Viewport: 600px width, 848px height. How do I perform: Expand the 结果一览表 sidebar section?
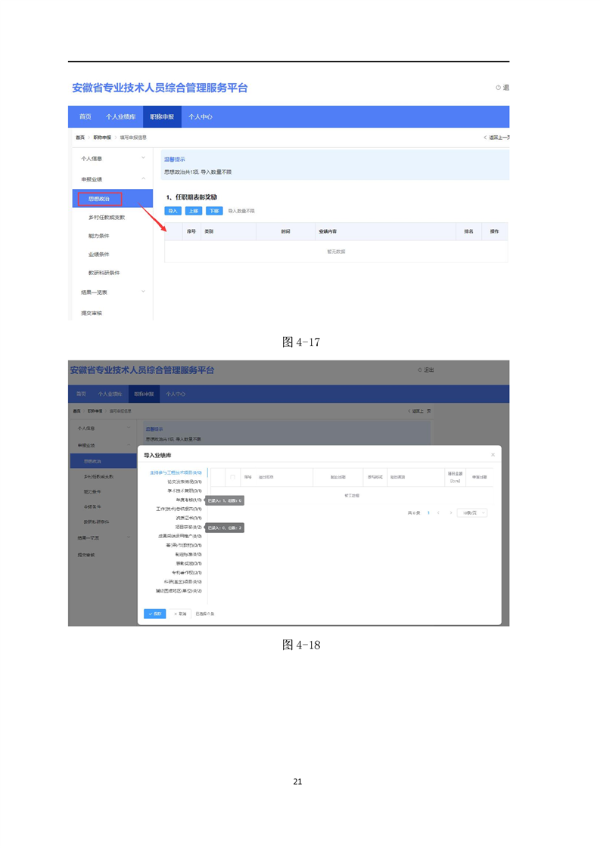[143, 292]
